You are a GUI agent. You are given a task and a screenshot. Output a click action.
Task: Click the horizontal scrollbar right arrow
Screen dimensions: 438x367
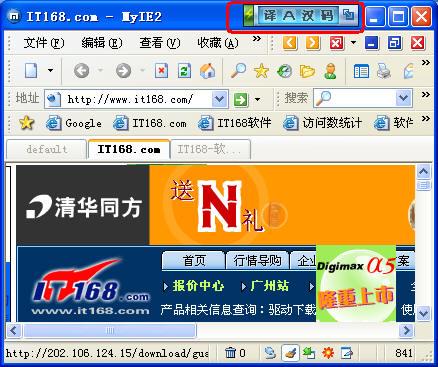[407, 331]
